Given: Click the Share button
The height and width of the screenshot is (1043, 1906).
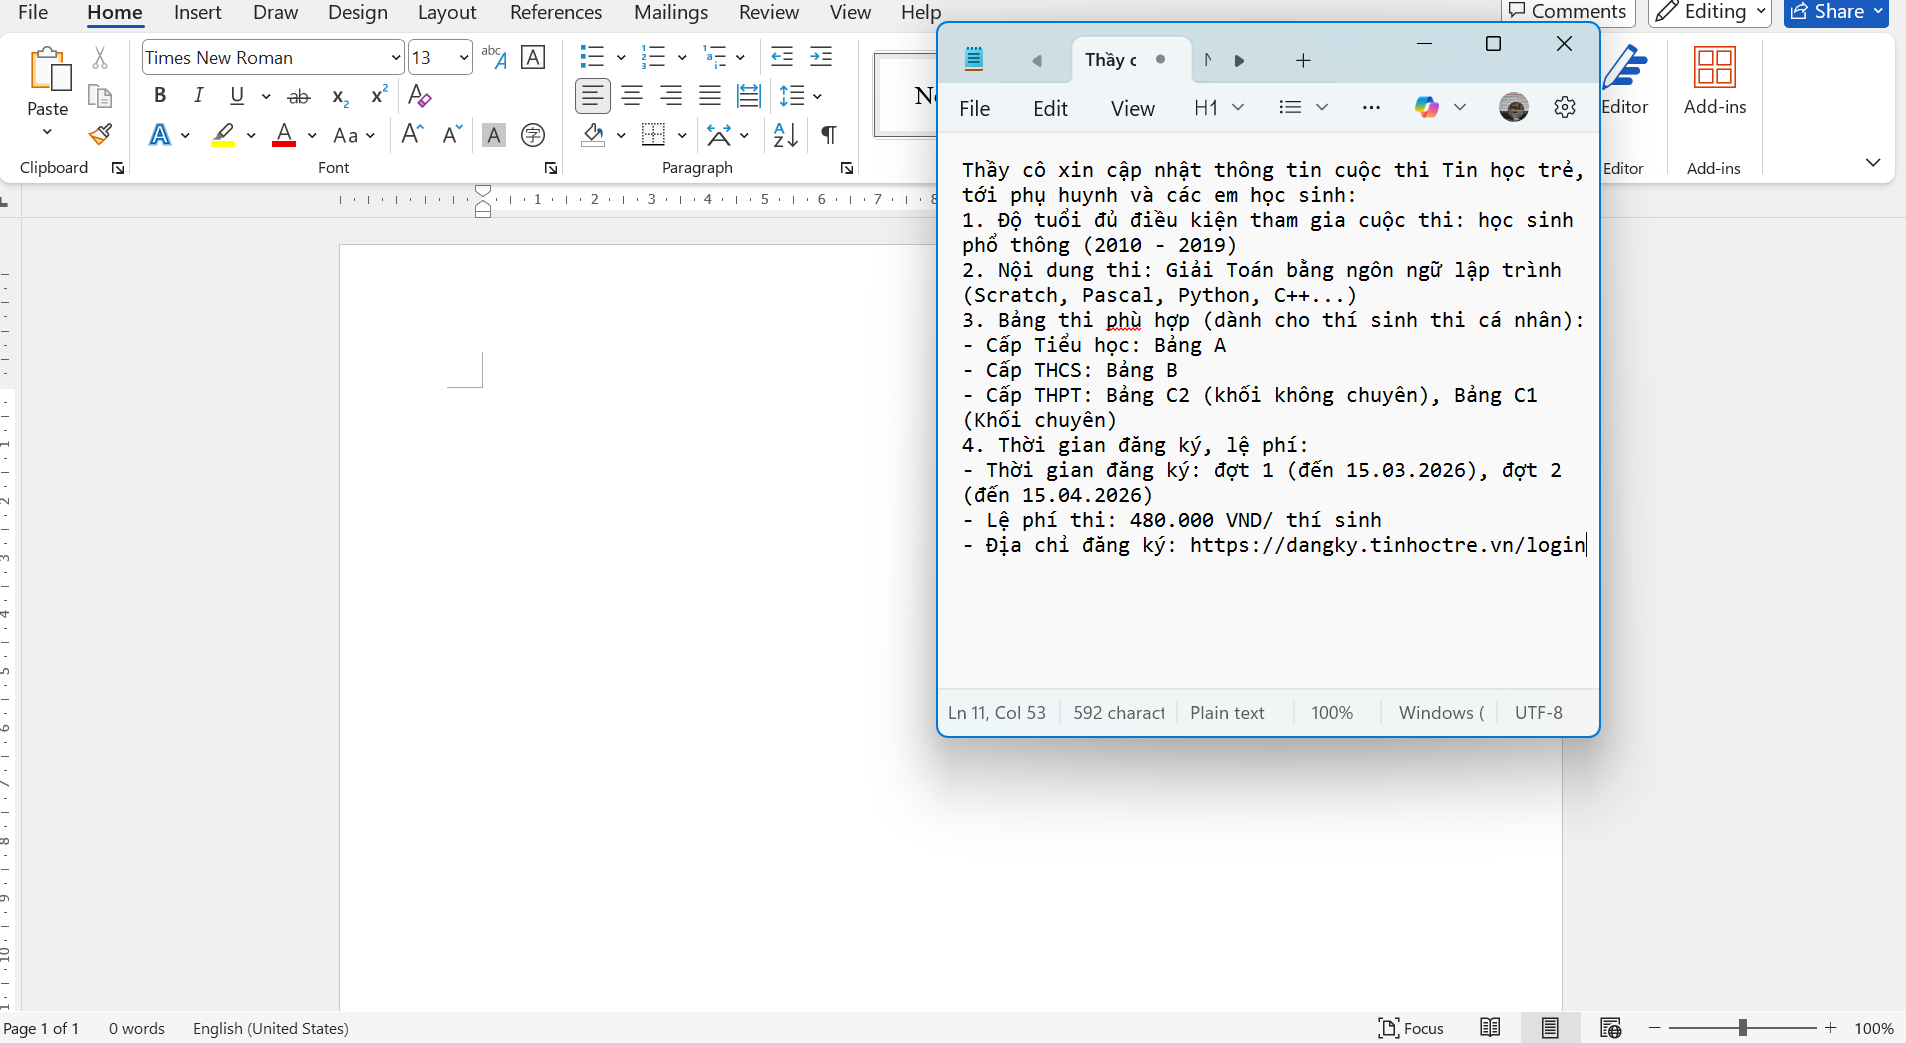Looking at the screenshot, I should 1835,12.
